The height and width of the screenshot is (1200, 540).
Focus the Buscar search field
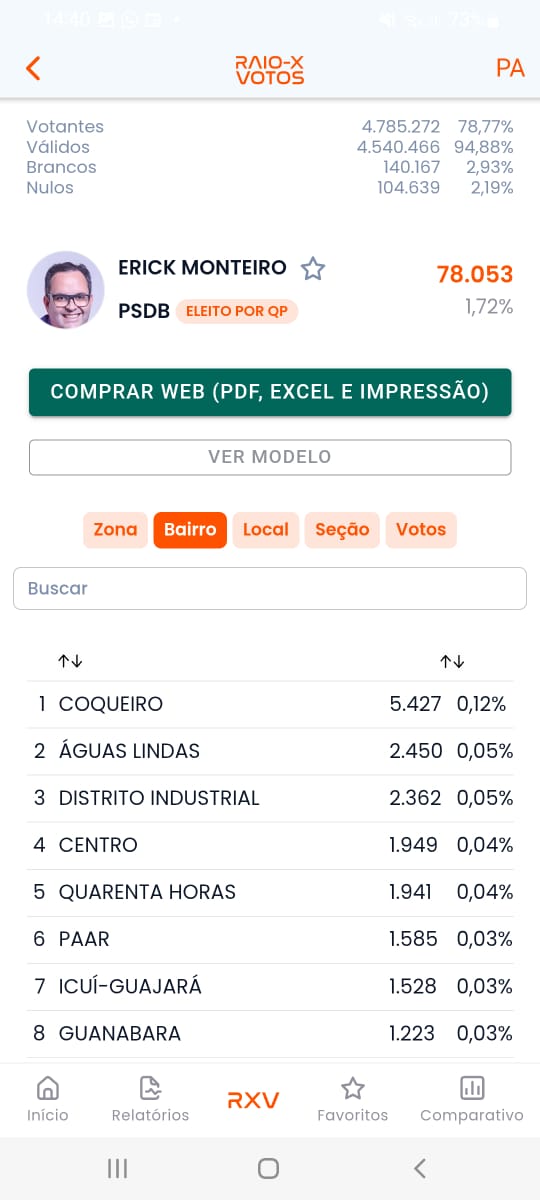[x=270, y=588]
